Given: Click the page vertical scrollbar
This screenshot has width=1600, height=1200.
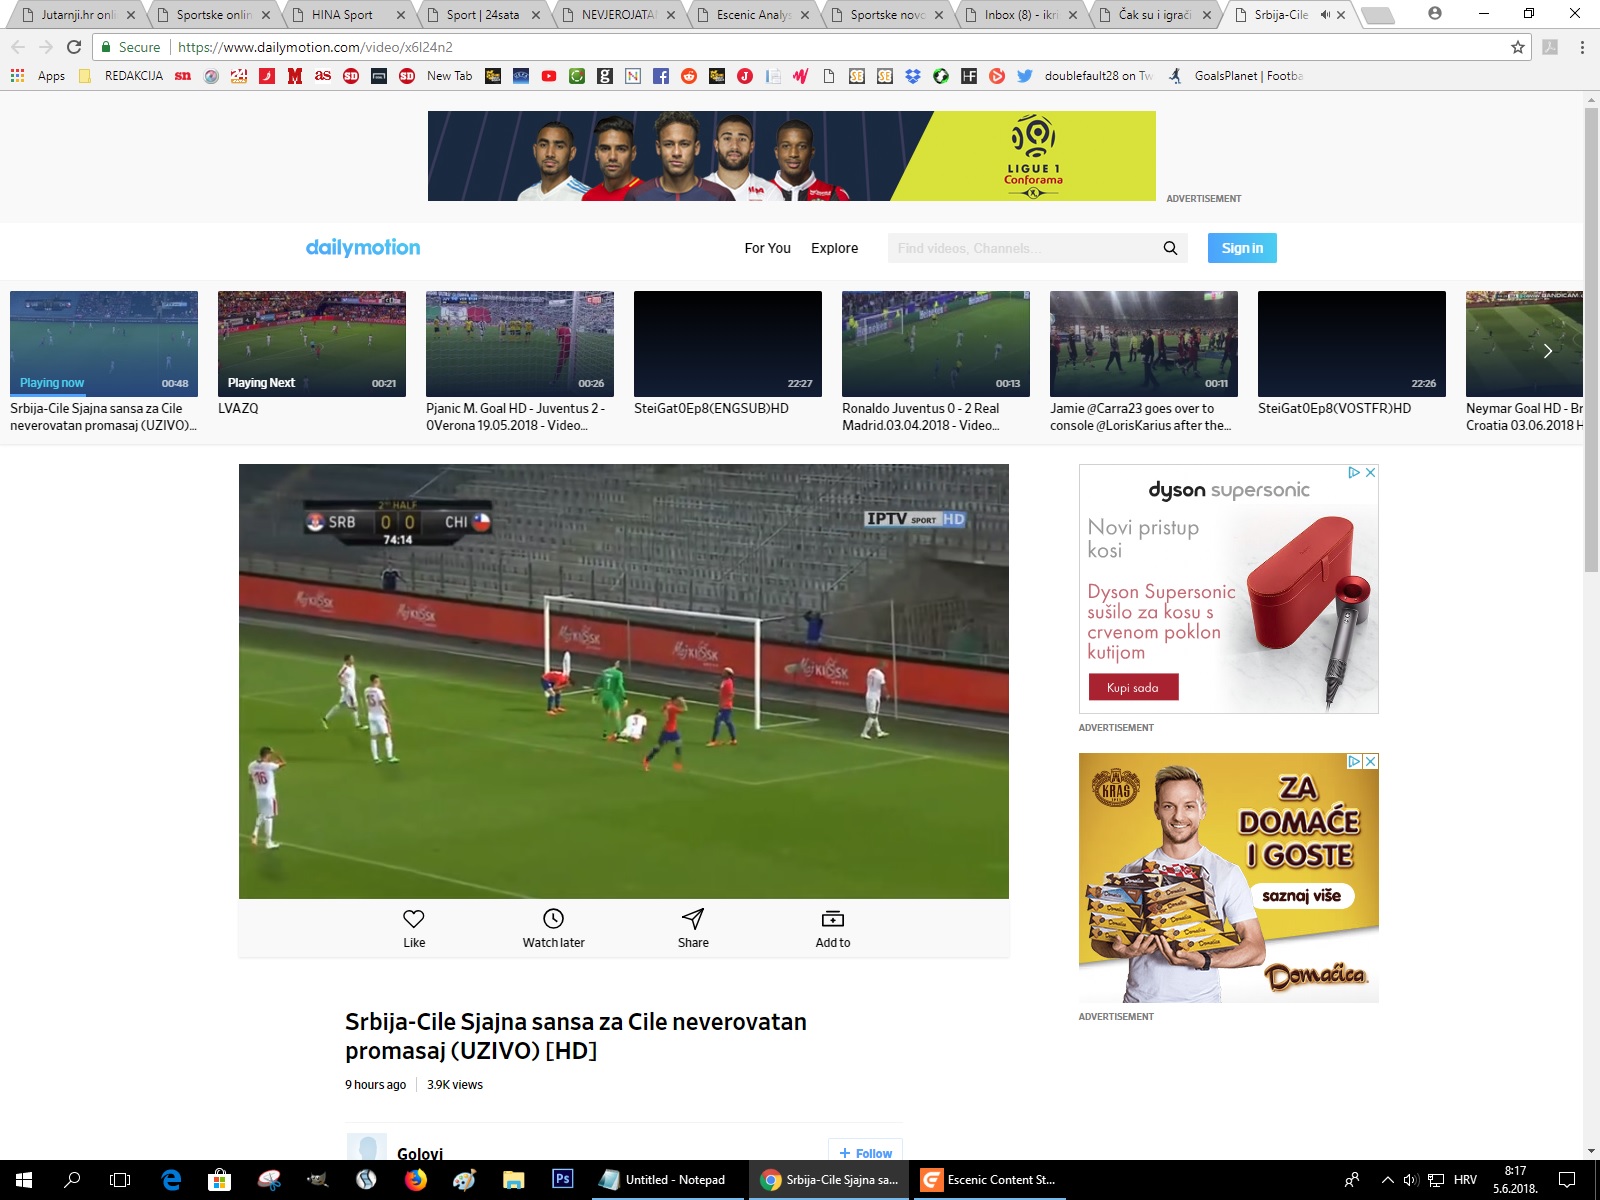Looking at the screenshot, I should (1591, 340).
